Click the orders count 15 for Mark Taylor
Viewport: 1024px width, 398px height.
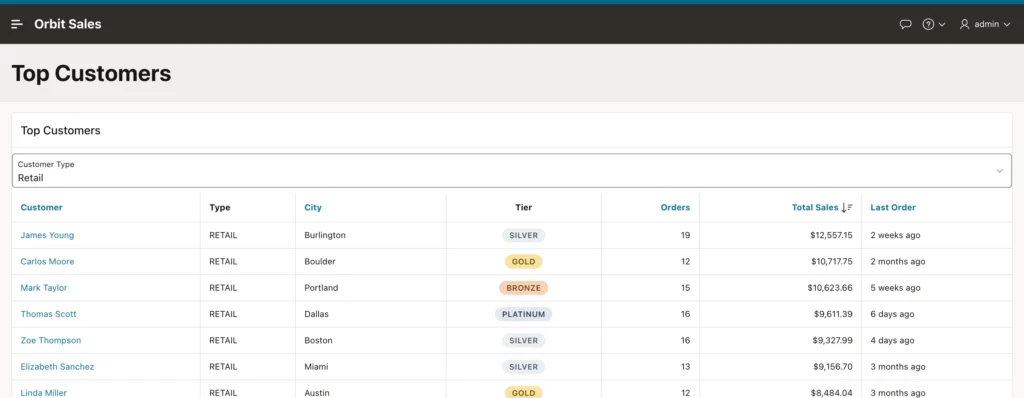pos(685,288)
